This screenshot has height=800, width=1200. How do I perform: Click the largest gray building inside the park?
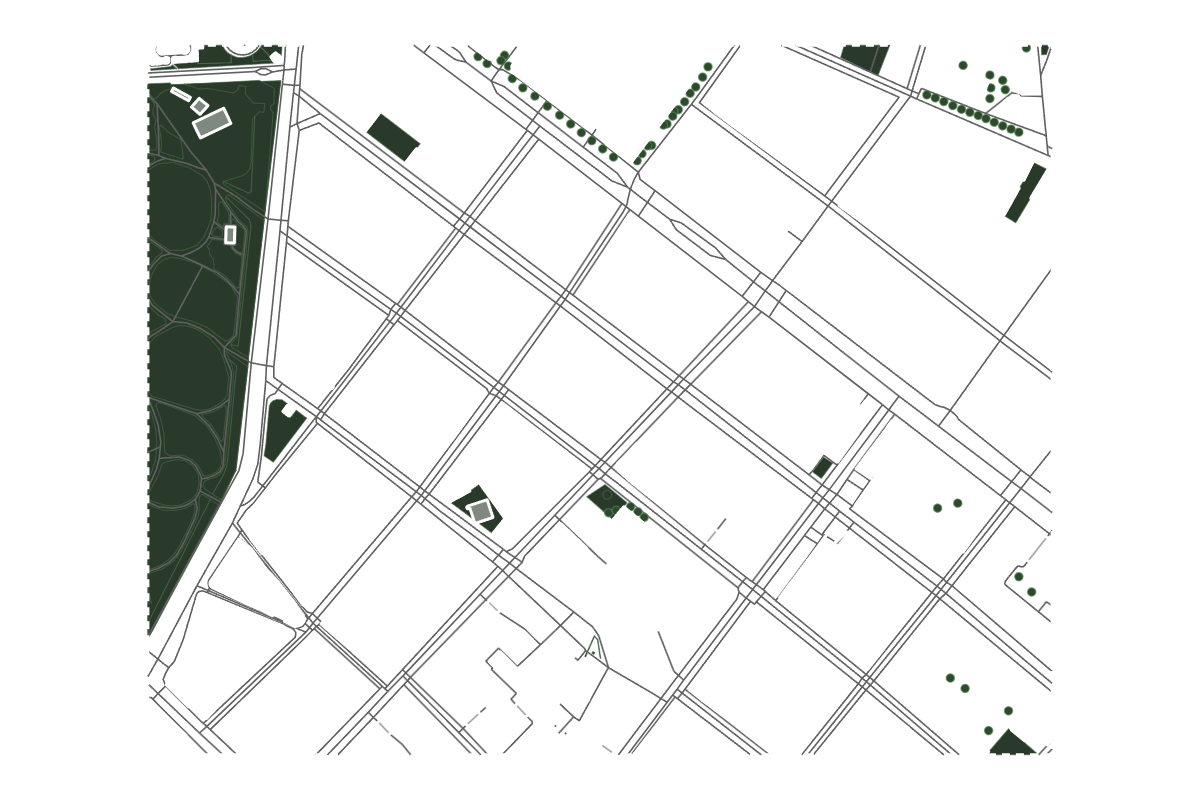[x=212, y=123]
